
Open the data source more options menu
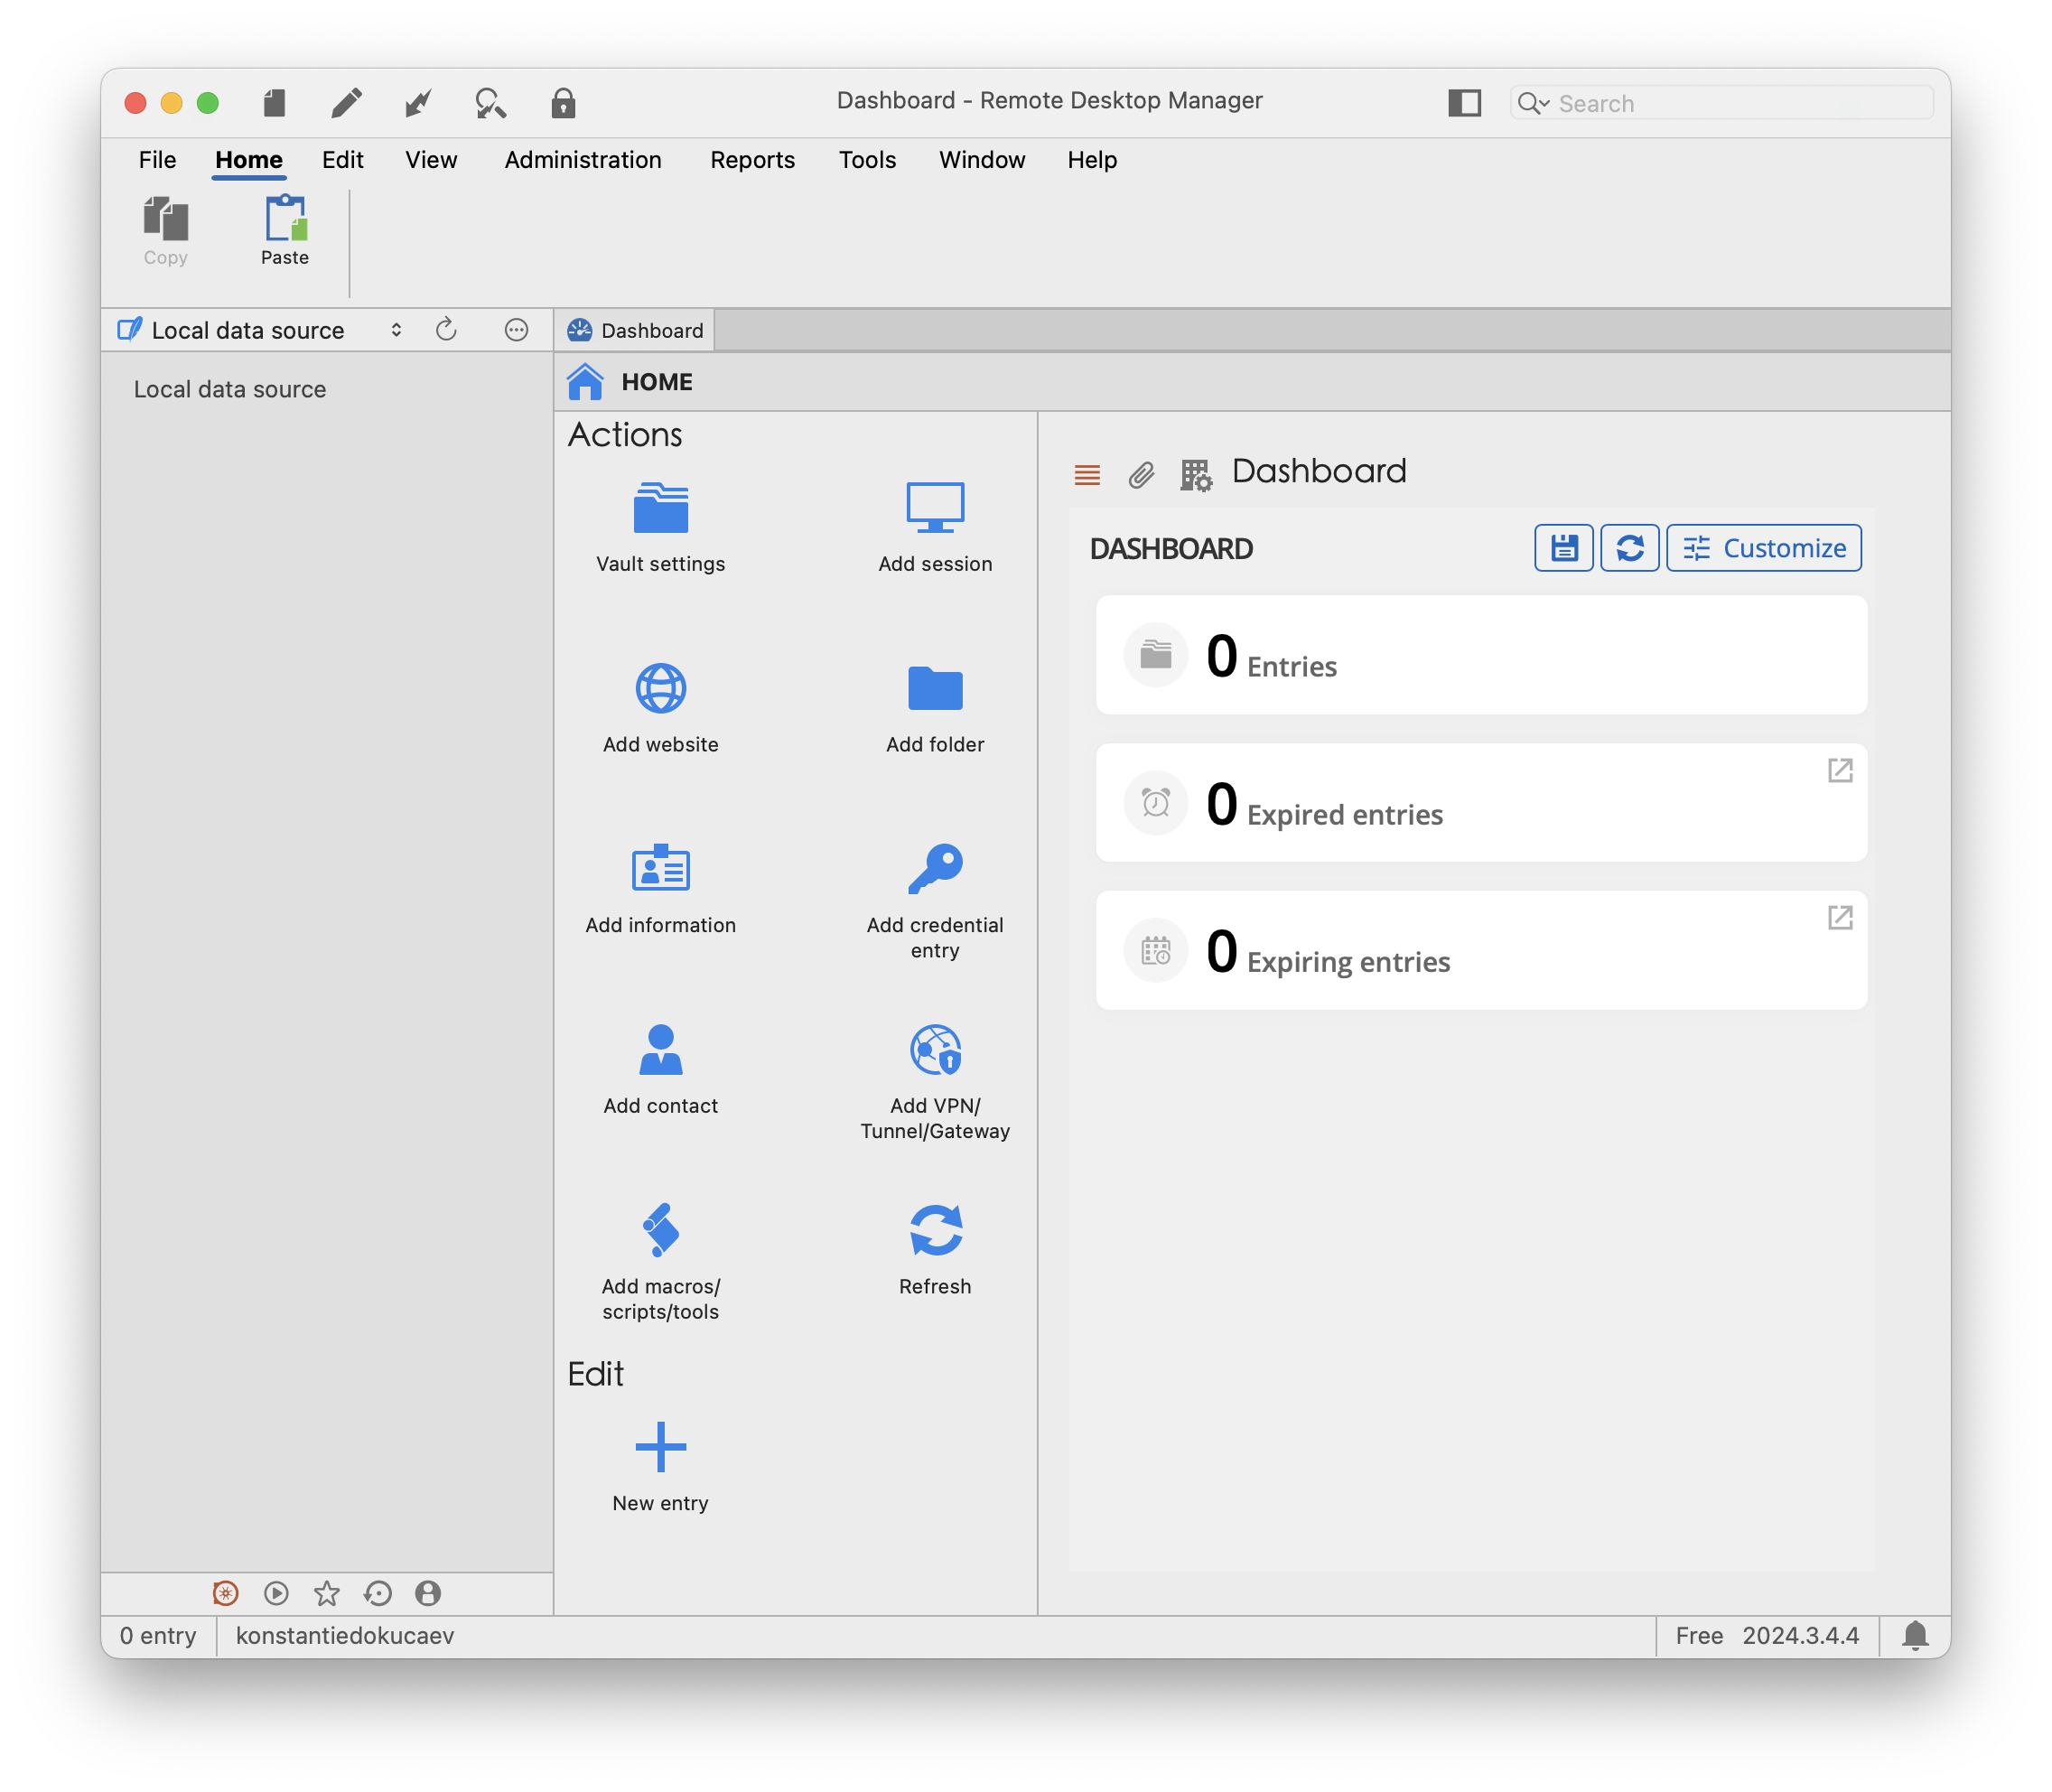point(516,330)
